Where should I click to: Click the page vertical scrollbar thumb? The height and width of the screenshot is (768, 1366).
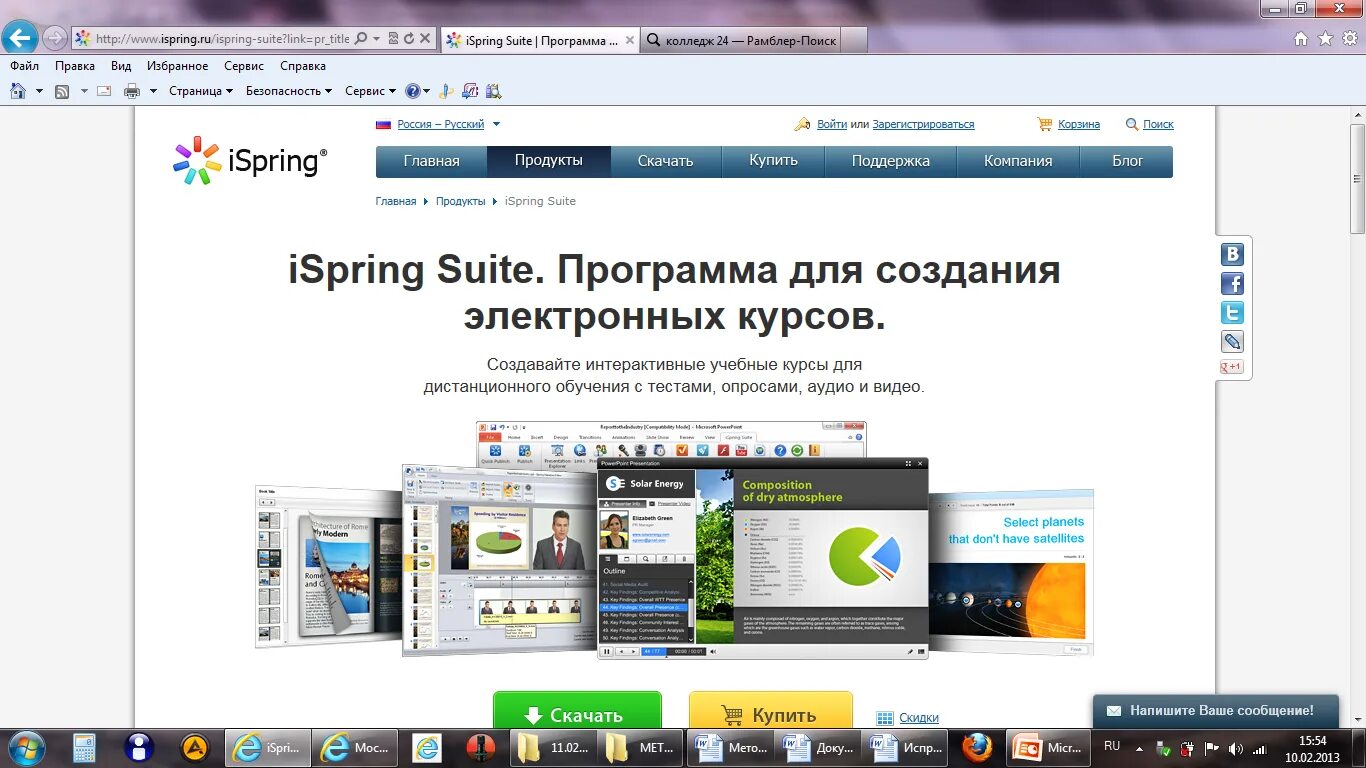(1357, 177)
